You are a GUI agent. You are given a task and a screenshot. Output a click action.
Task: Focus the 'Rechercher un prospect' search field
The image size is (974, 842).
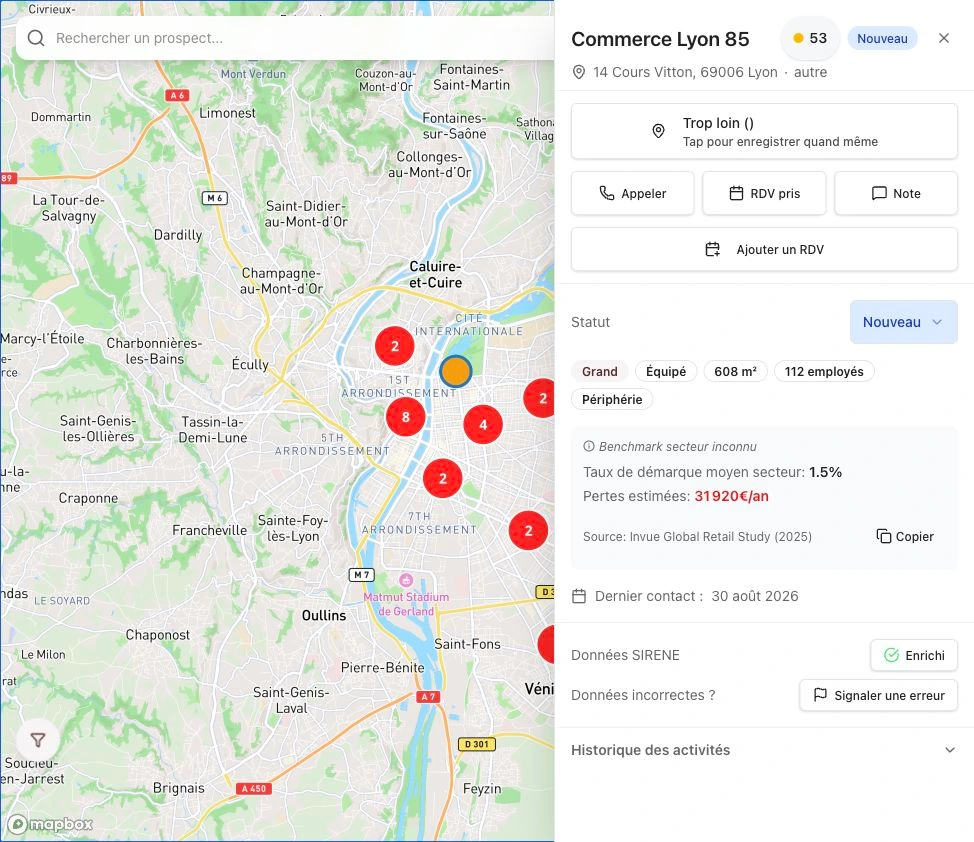286,38
